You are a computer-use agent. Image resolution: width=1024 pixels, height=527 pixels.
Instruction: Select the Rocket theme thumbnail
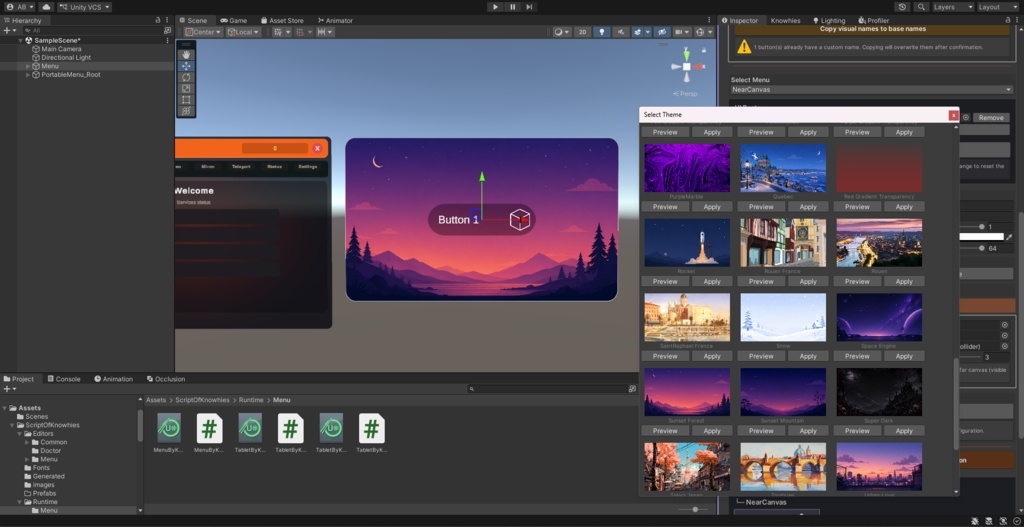pos(687,243)
